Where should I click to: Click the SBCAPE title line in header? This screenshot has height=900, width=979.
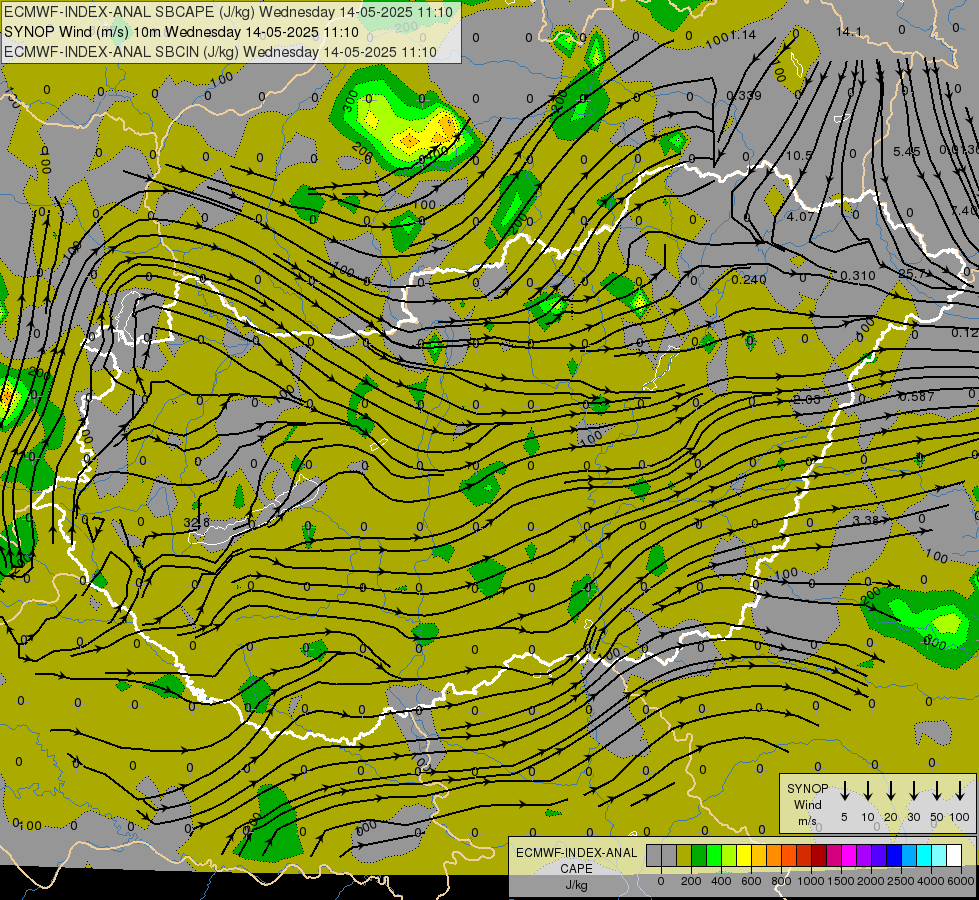tap(228, 11)
